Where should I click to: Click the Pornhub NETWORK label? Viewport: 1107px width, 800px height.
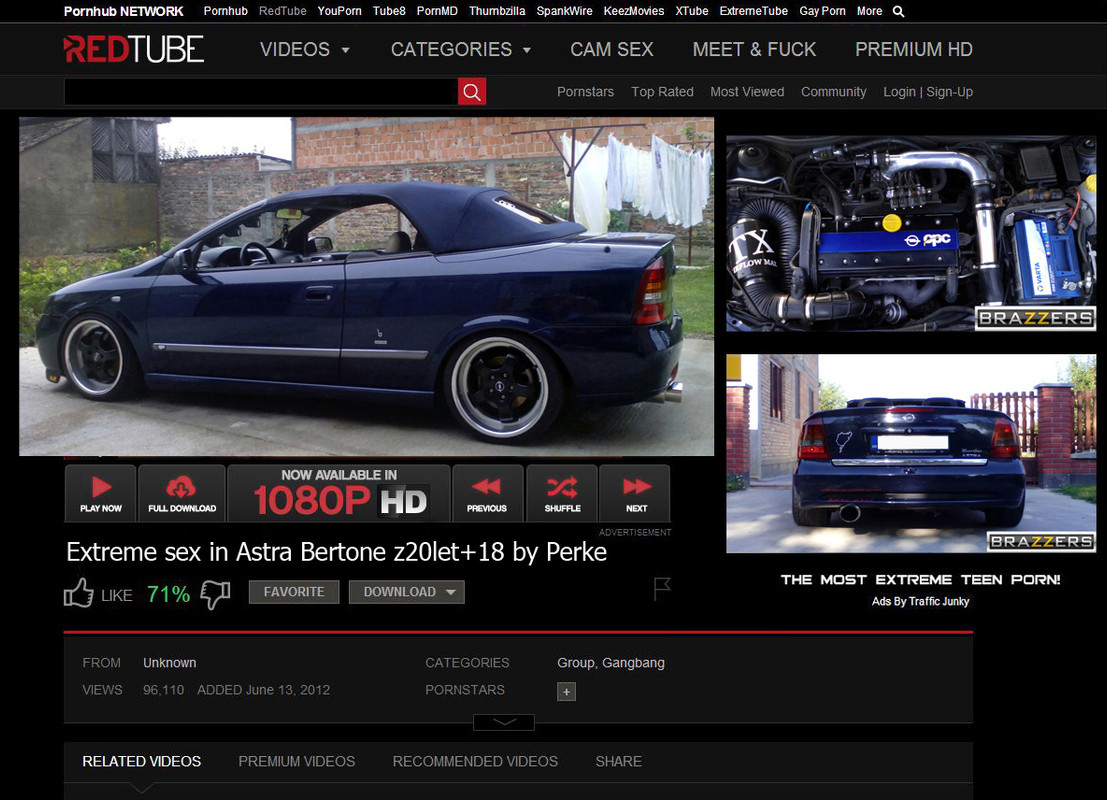tap(124, 11)
